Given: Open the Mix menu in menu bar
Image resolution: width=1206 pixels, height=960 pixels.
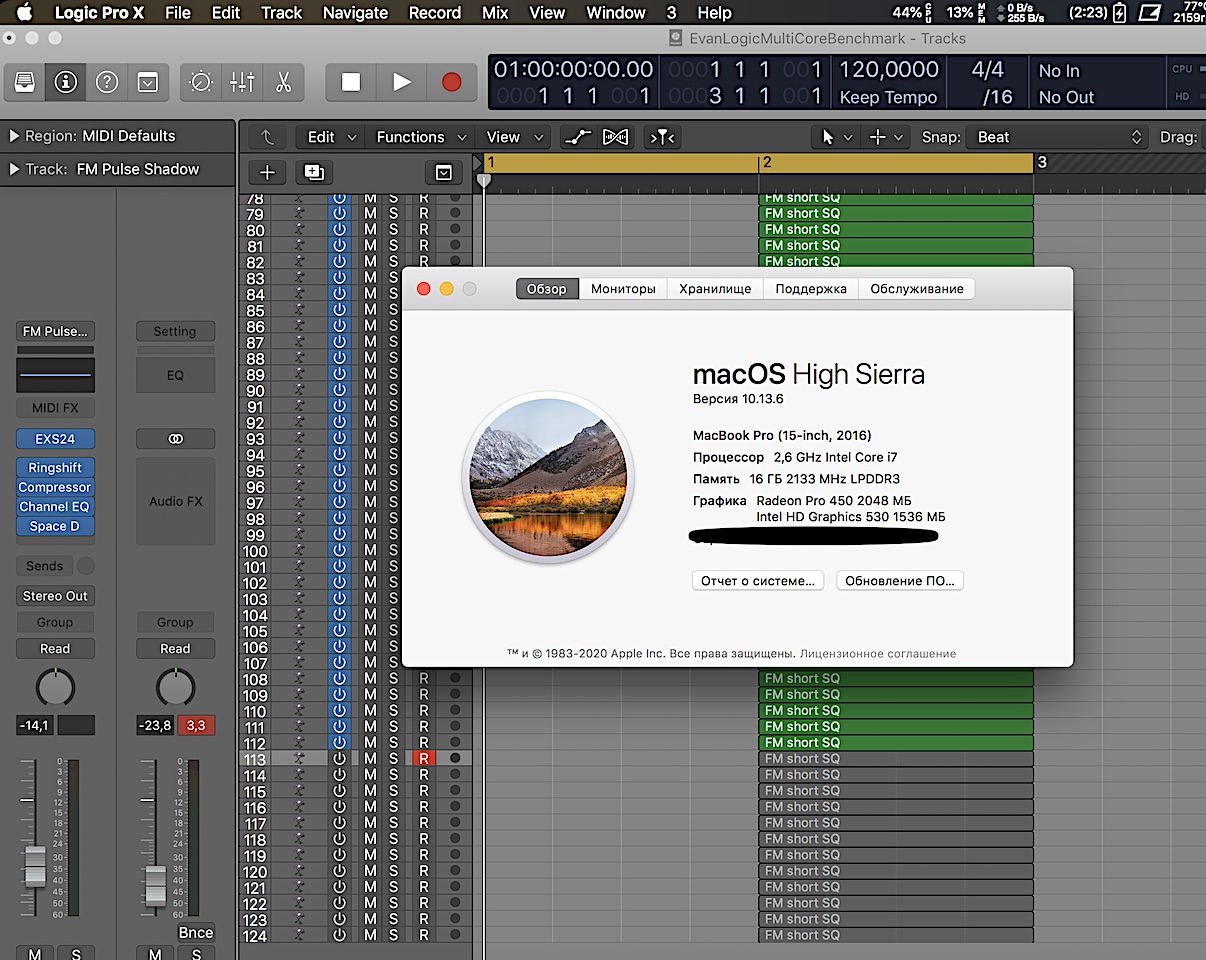Looking at the screenshot, I should [495, 13].
